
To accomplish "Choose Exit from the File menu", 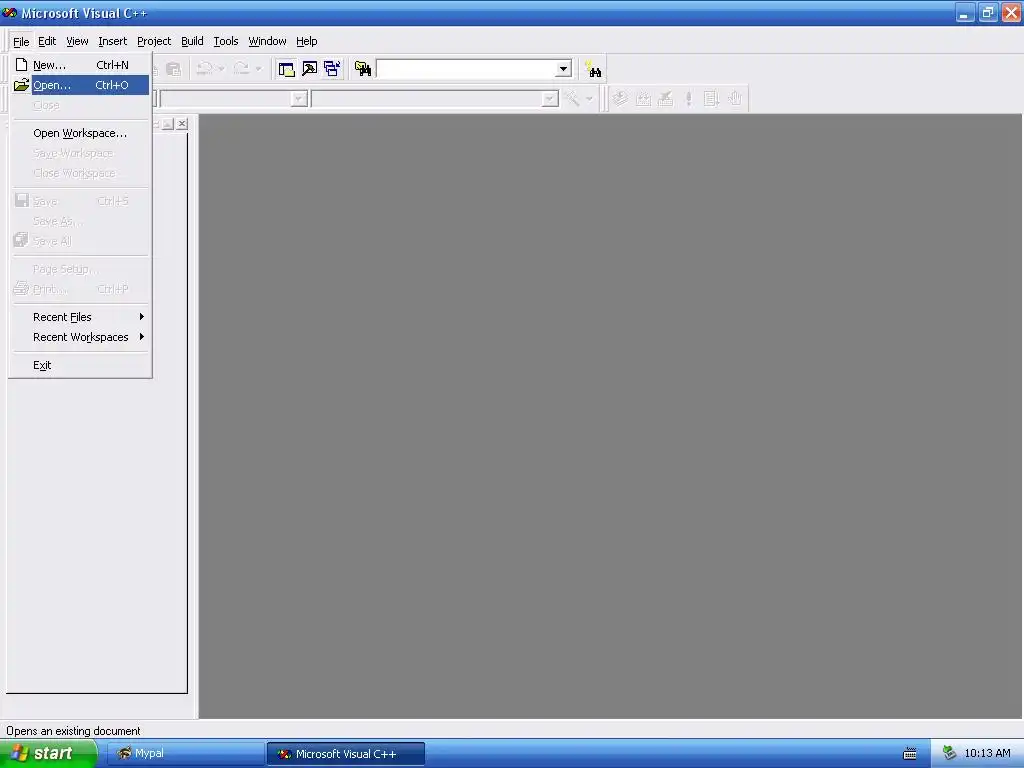I will [x=81, y=365].
